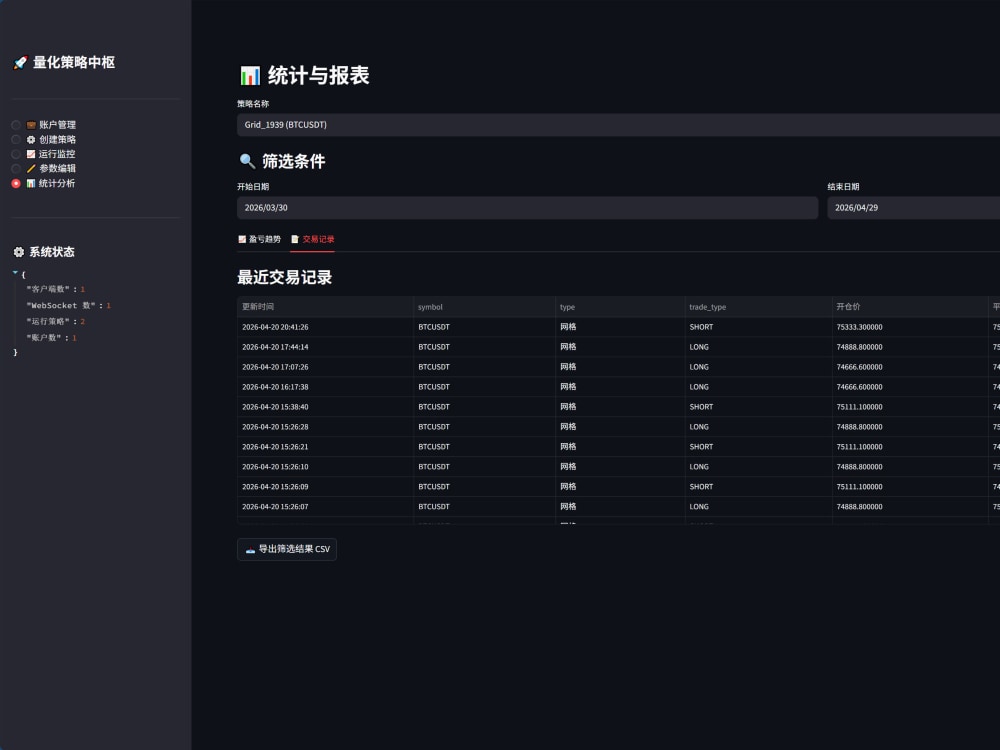Click the "运行策略" entry in system status
The image size is (1000, 750).
pos(55,321)
